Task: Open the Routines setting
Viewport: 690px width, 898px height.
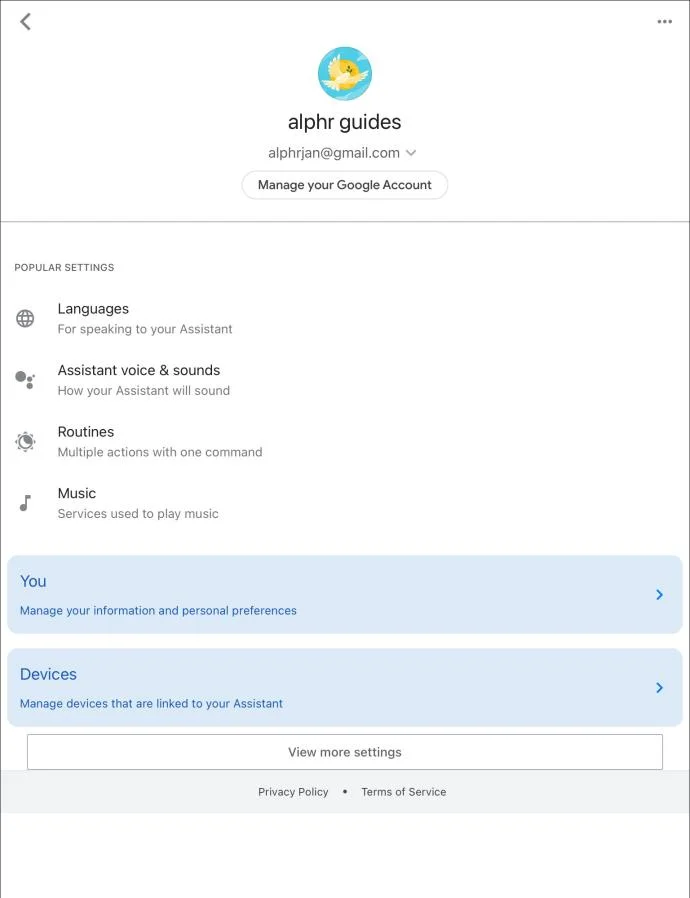Action: tap(345, 442)
